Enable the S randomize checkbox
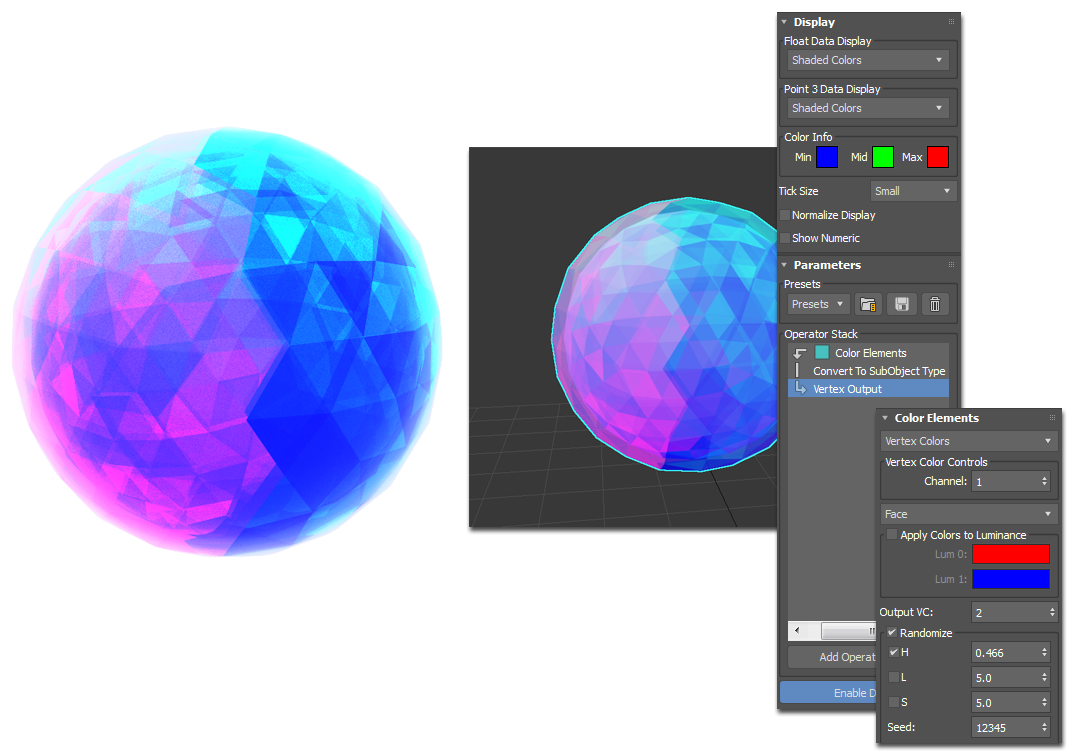 pos(894,702)
